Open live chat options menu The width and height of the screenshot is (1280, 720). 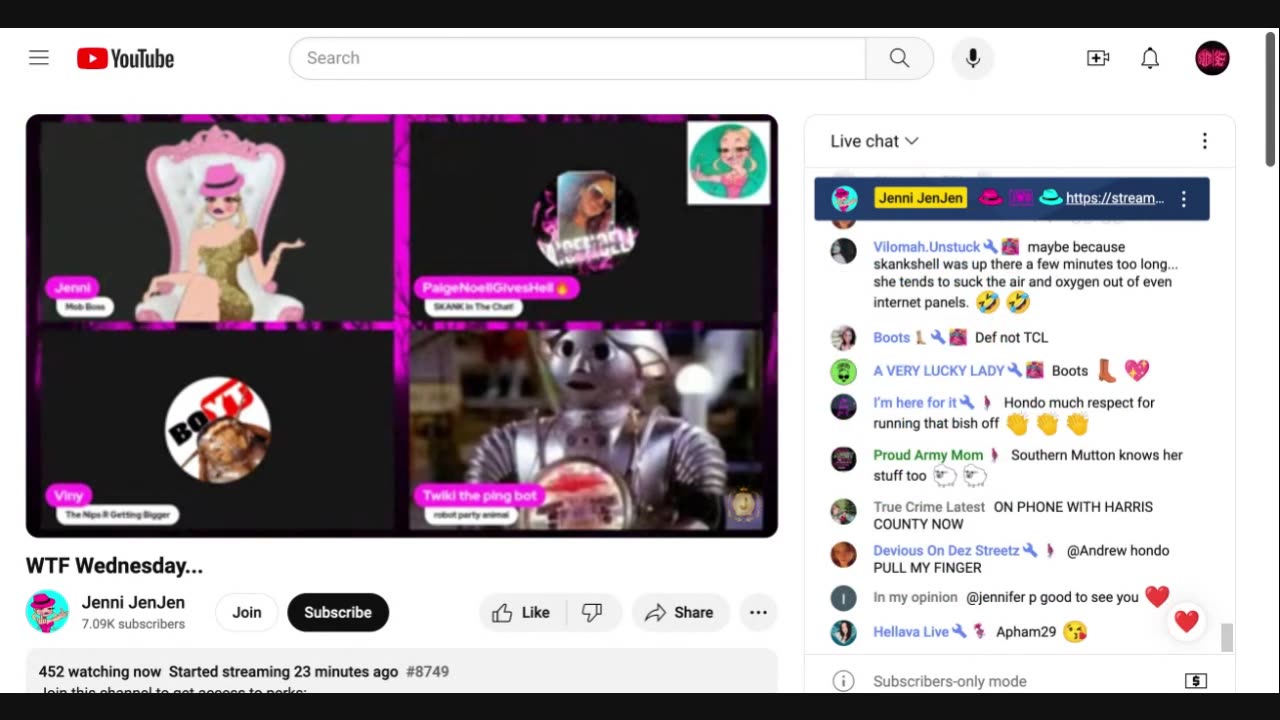click(x=1205, y=141)
